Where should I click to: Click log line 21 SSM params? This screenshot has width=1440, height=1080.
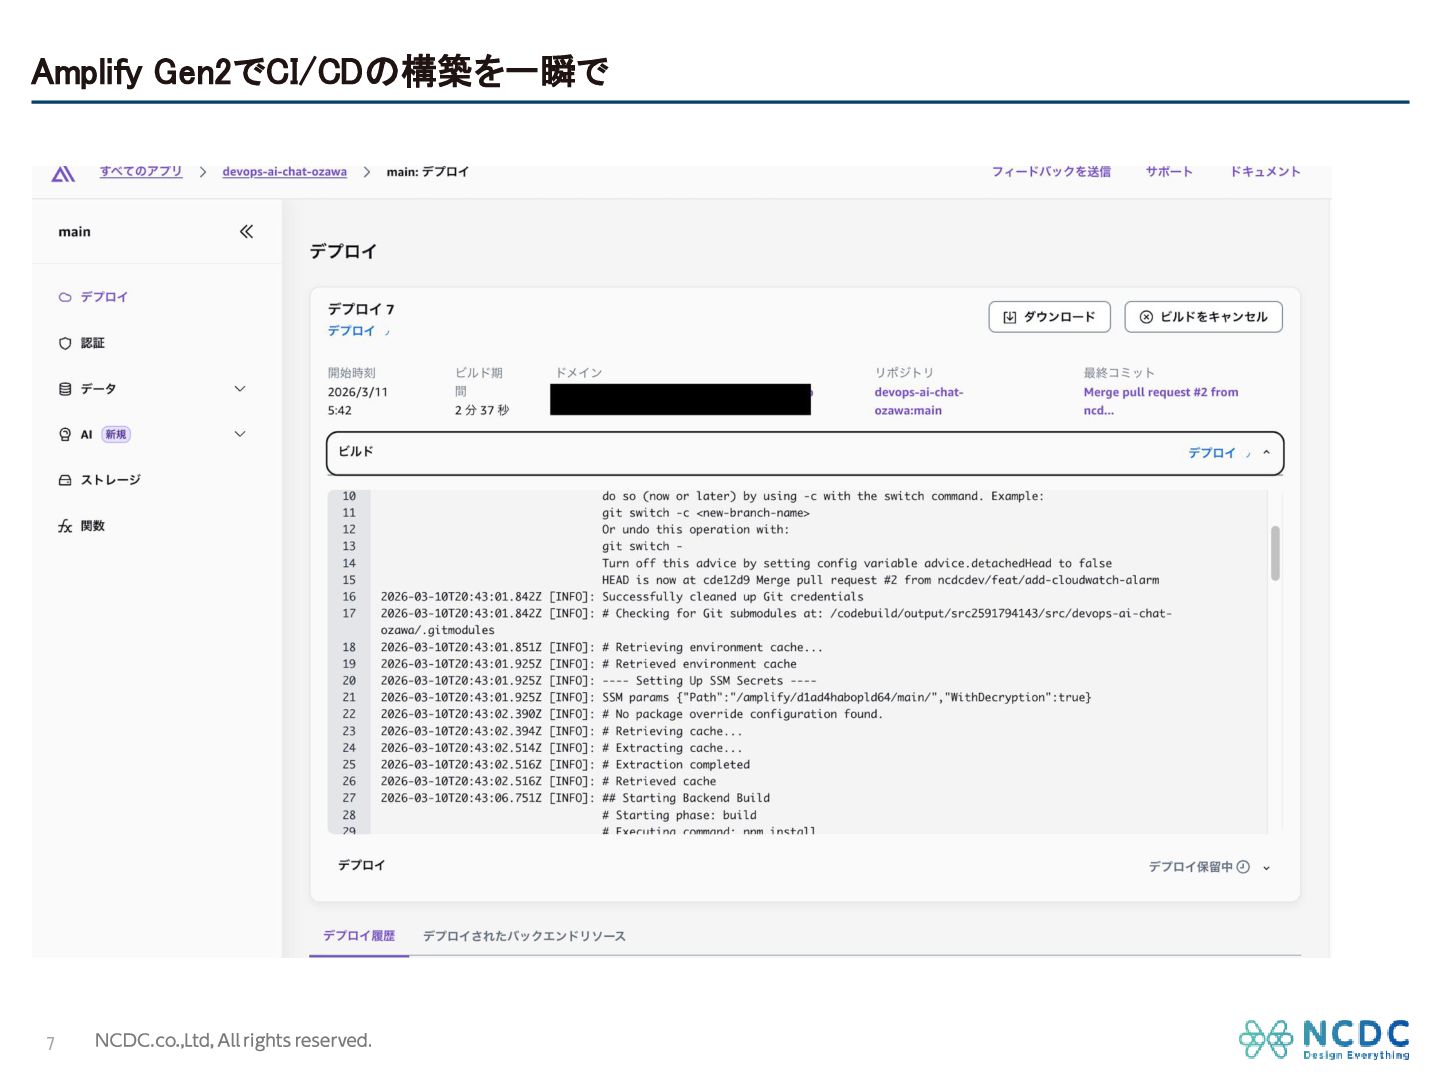click(x=736, y=698)
